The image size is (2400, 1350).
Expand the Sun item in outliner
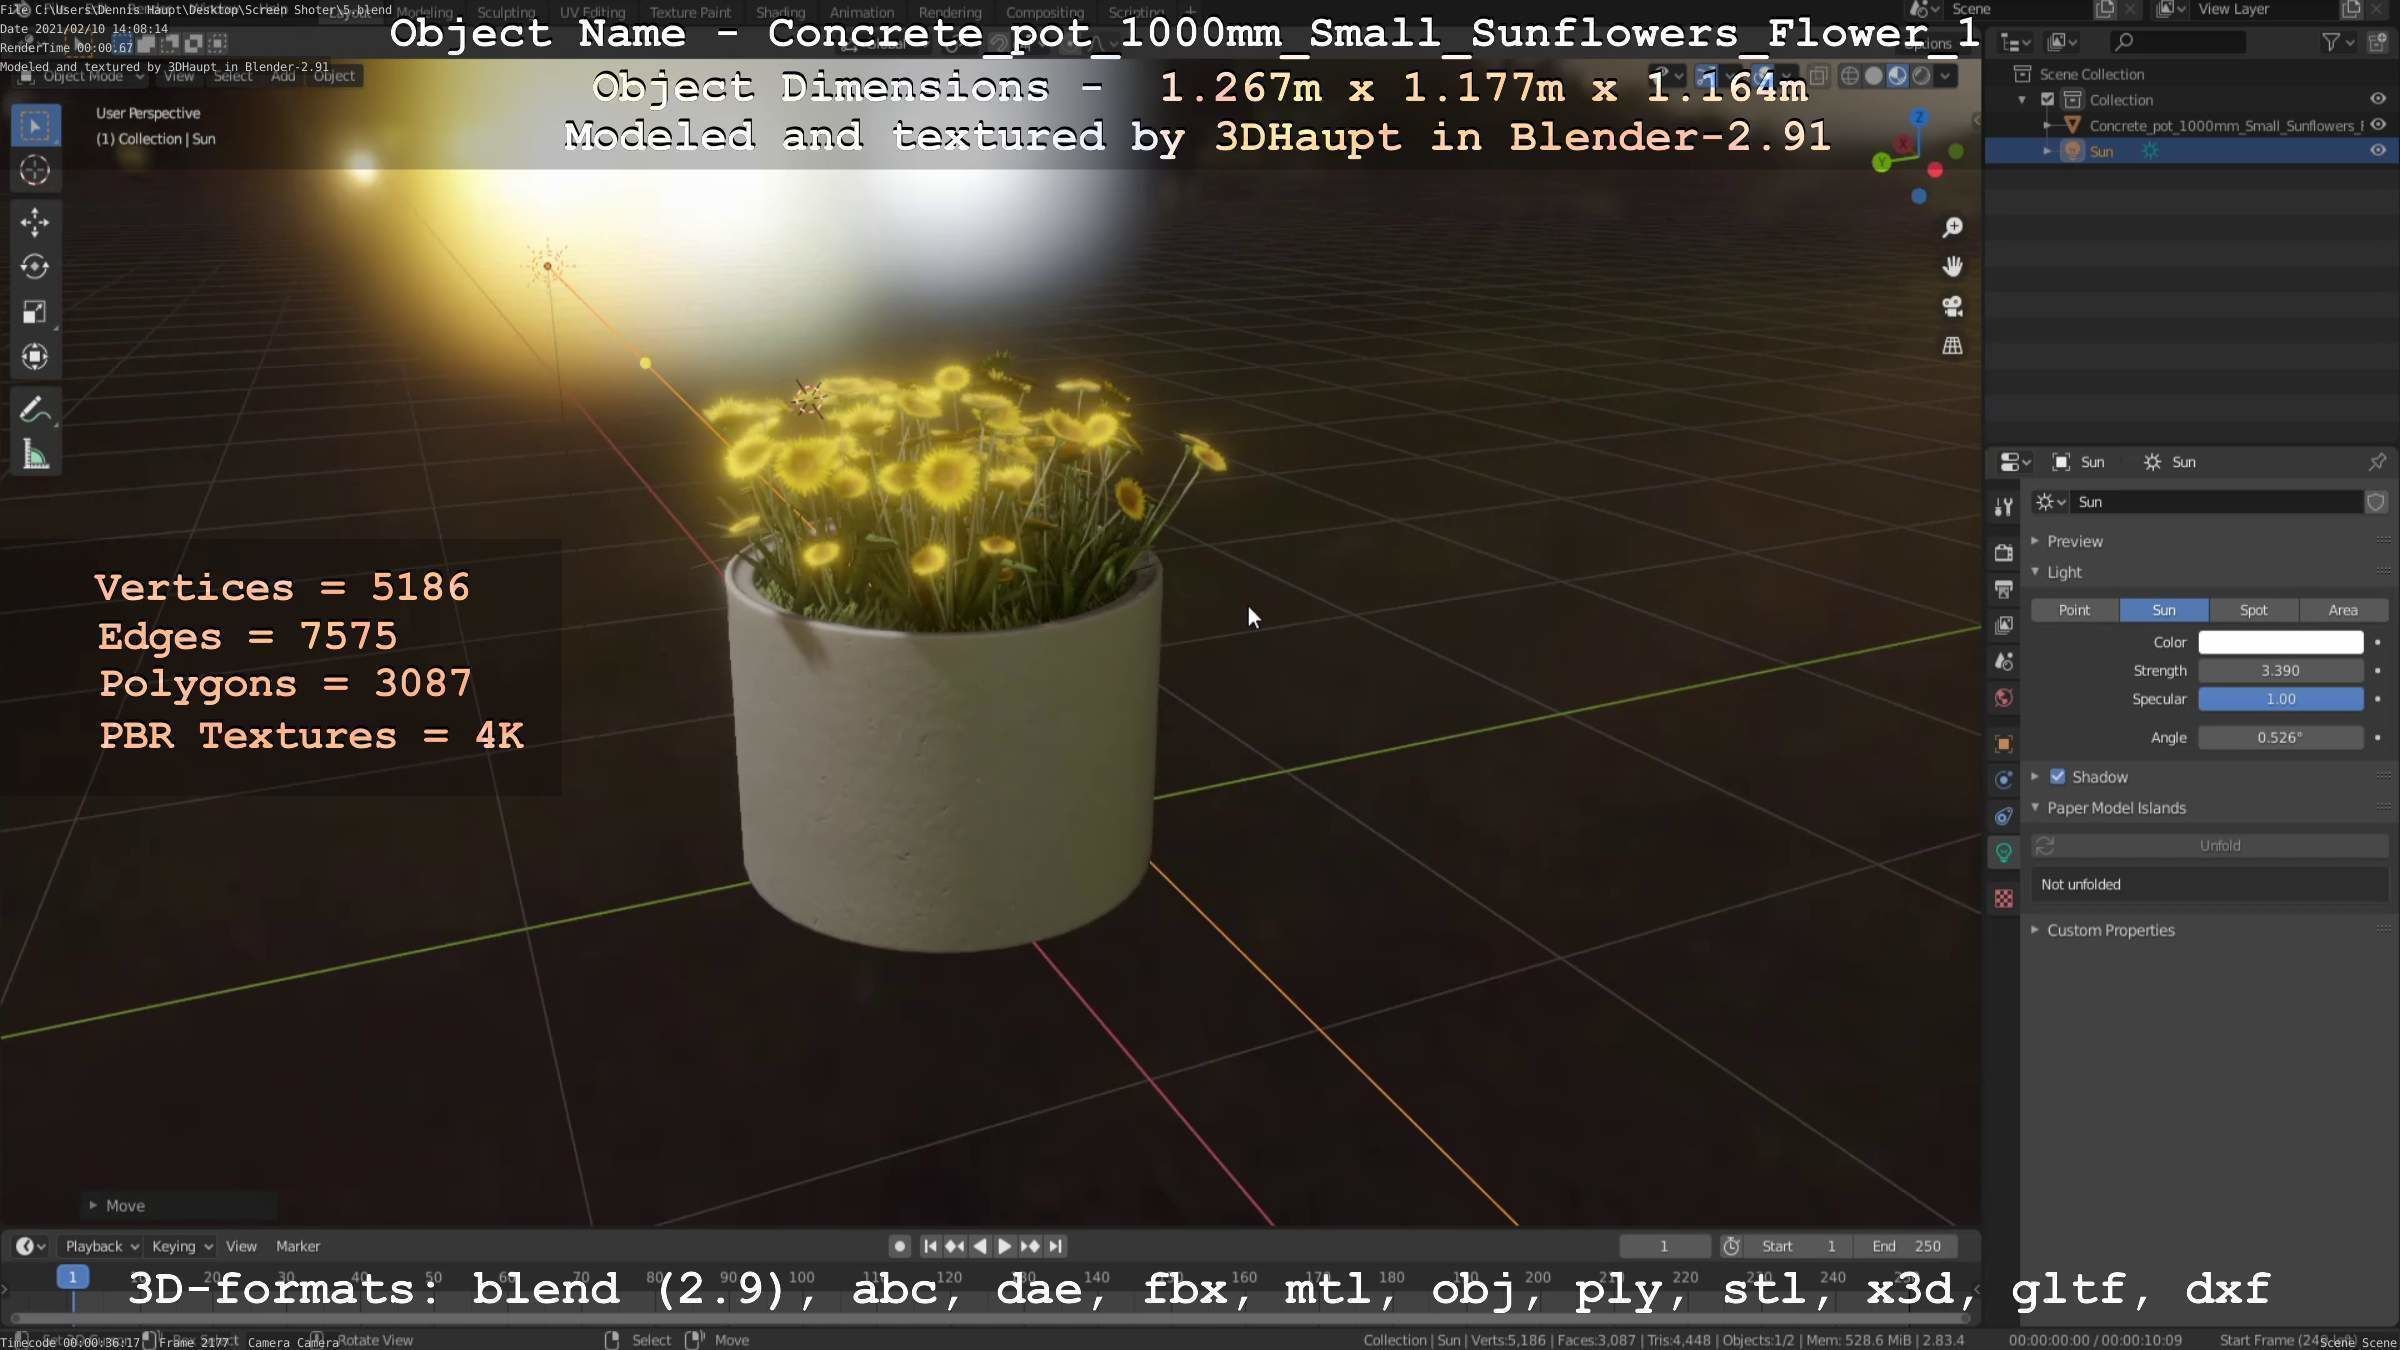(2047, 151)
